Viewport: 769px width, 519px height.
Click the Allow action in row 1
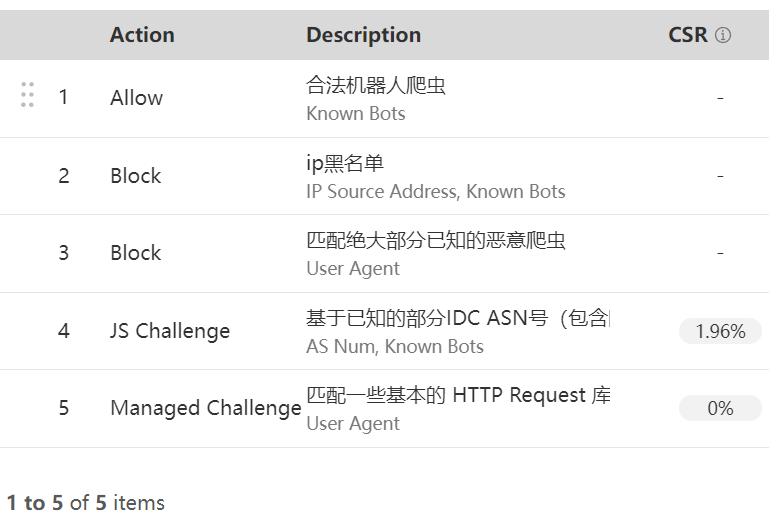tap(136, 98)
